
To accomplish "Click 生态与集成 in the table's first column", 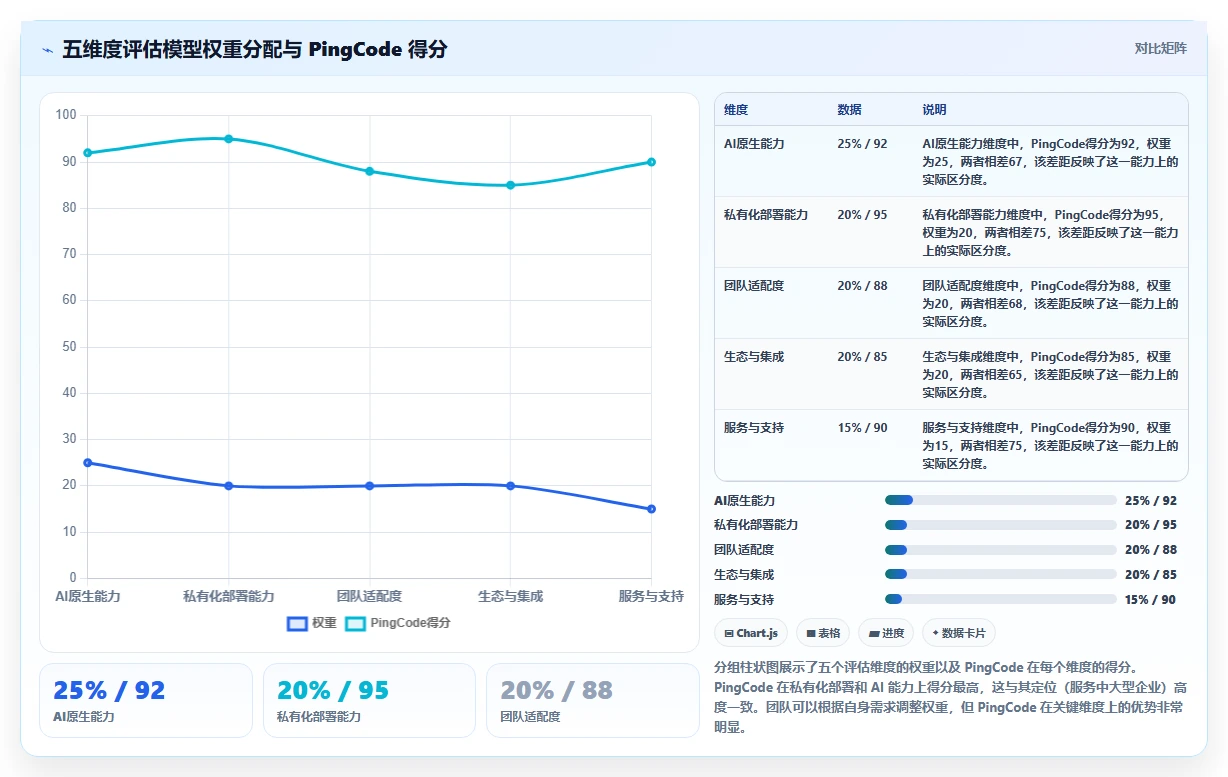I will tap(754, 357).
